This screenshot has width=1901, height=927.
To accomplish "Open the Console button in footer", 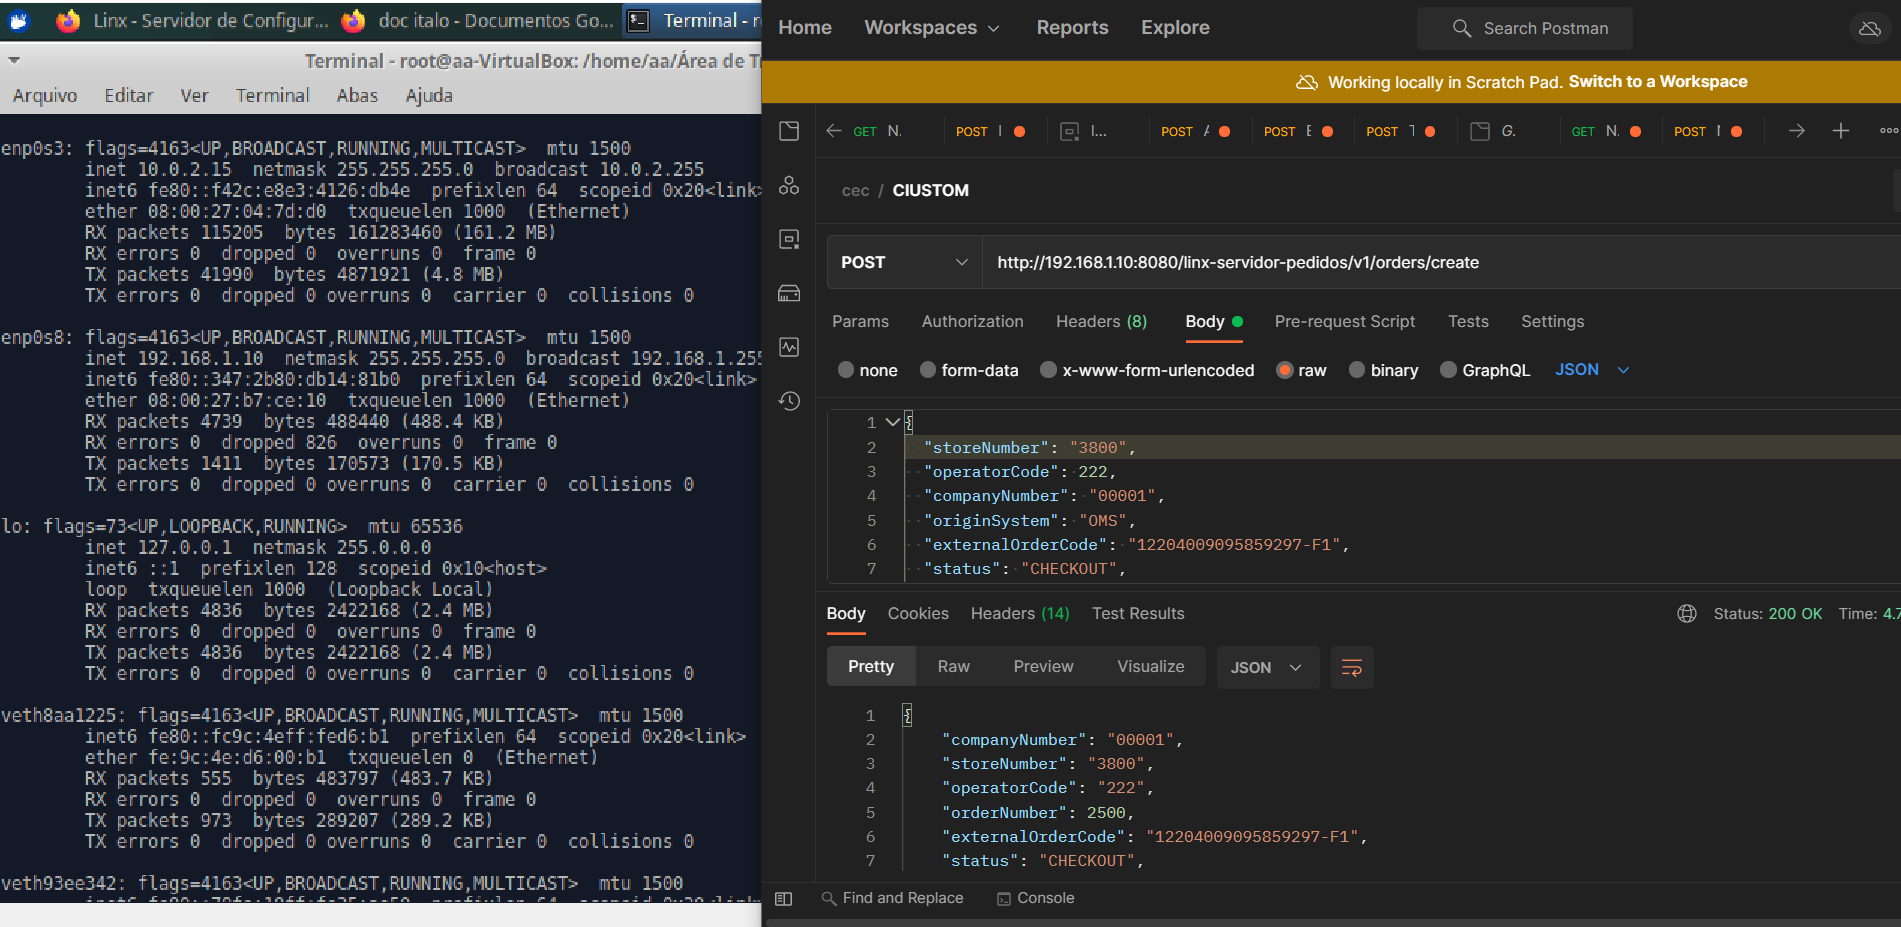I will 1036,898.
